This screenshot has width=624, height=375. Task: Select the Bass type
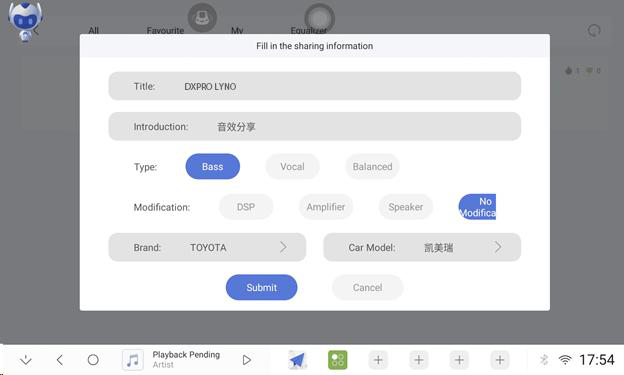tap(213, 166)
